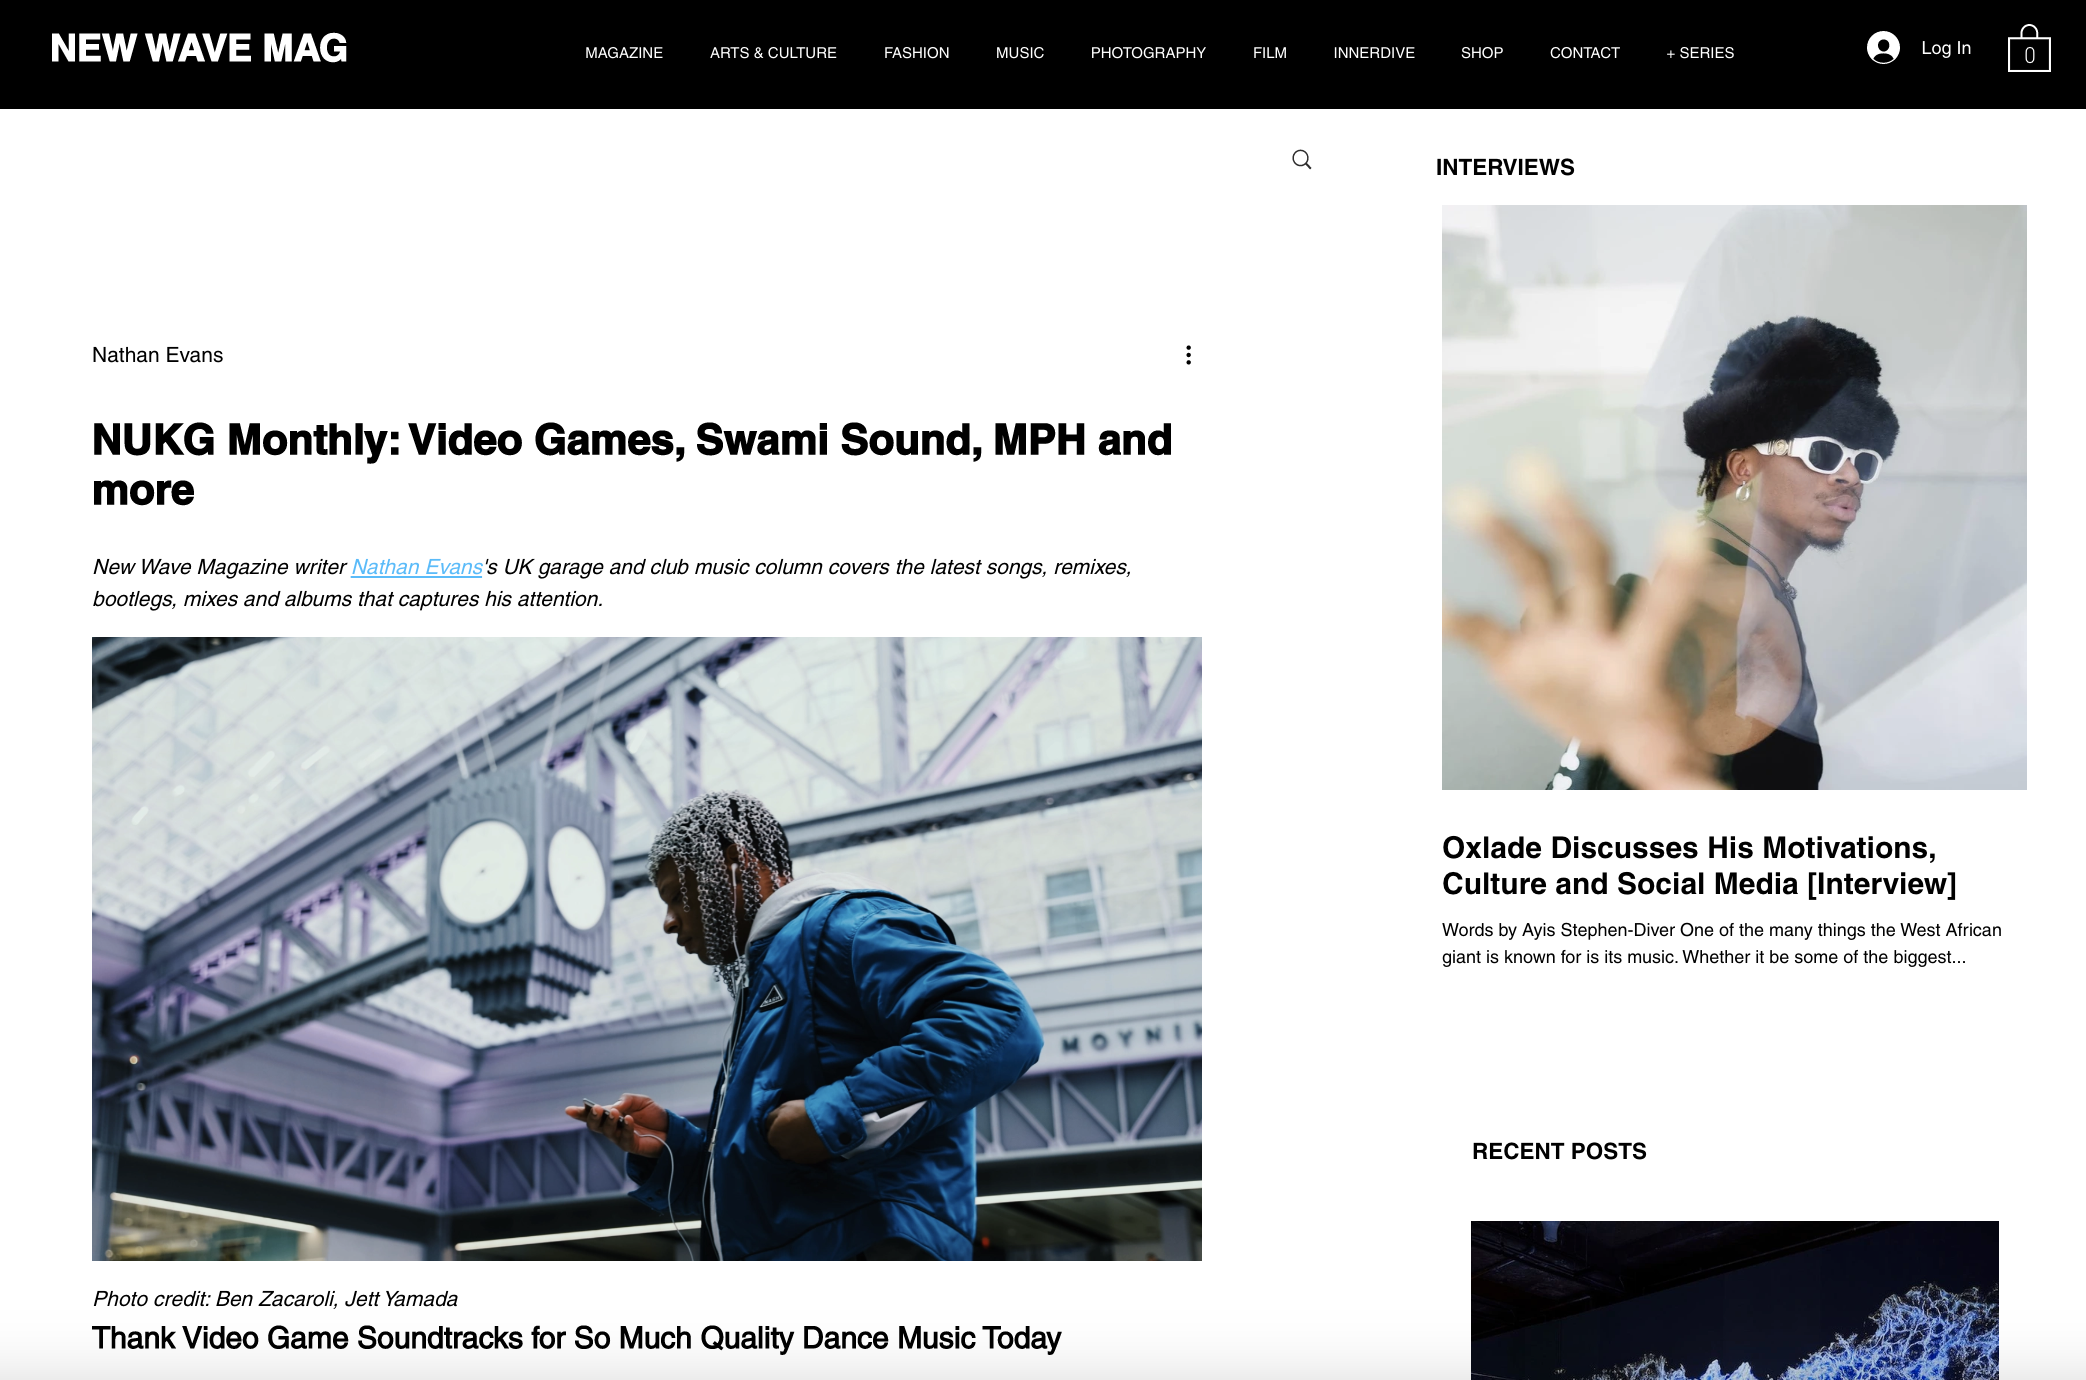Visit the SHOP page
The height and width of the screenshot is (1380, 2086).
pos(1482,53)
